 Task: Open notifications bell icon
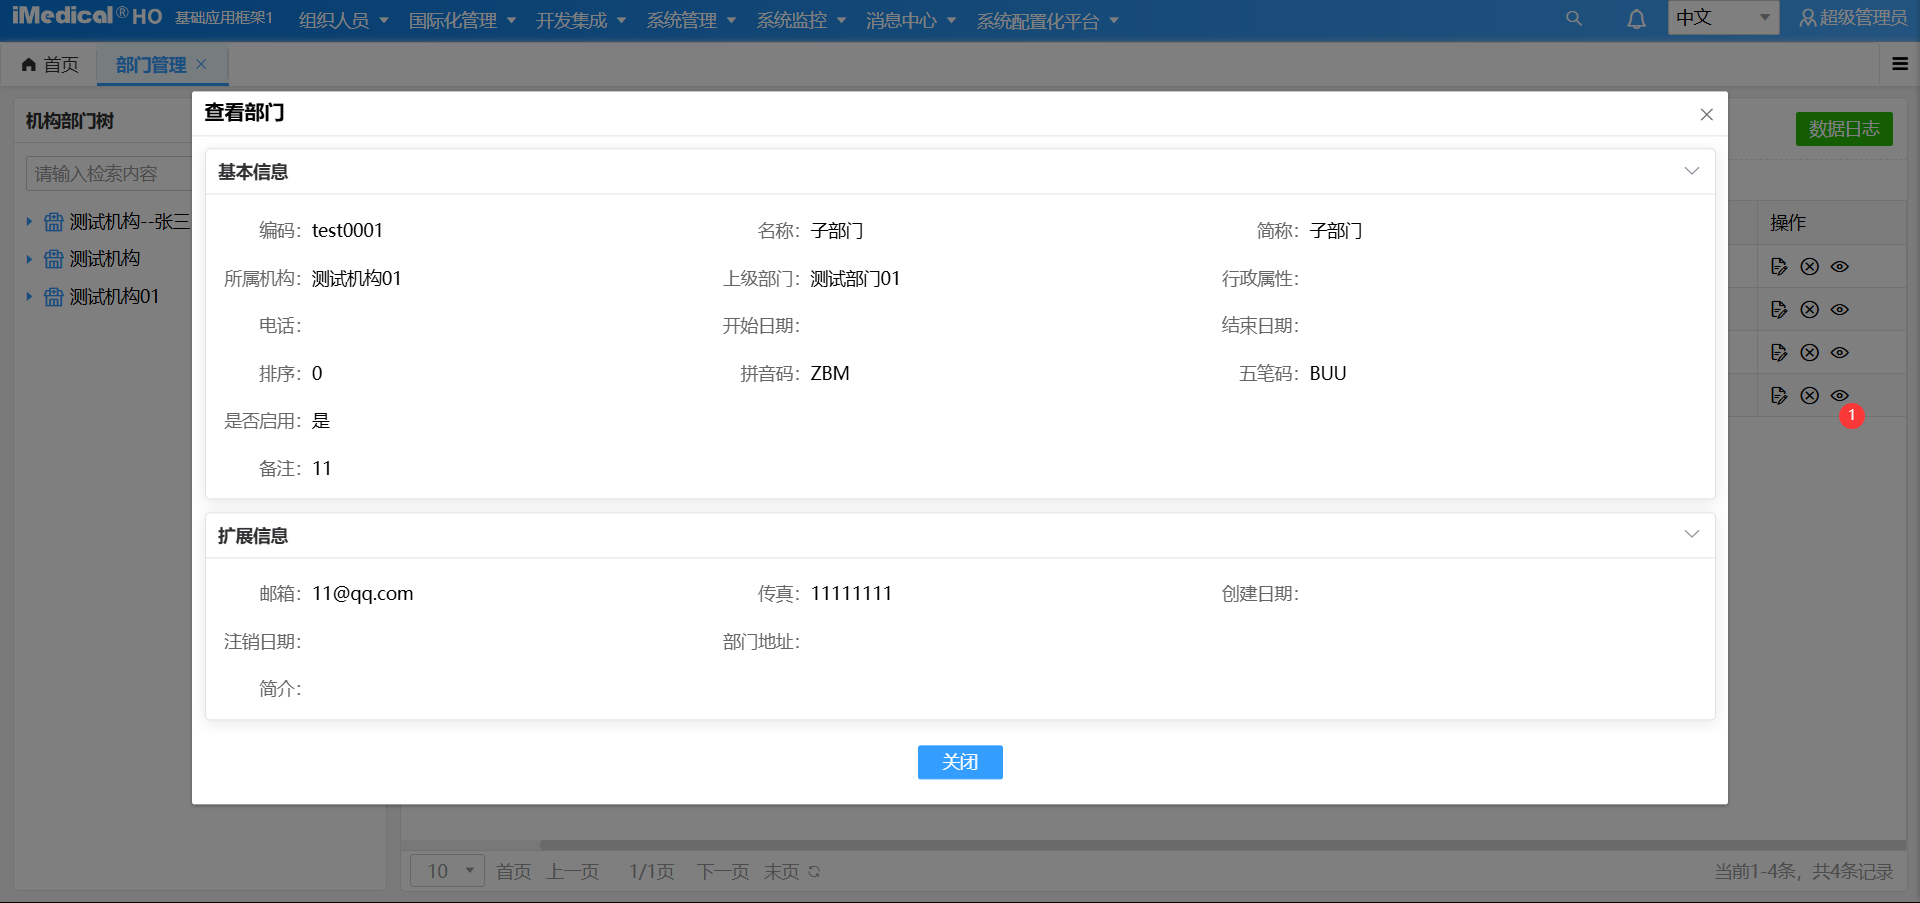tap(1636, 19)
